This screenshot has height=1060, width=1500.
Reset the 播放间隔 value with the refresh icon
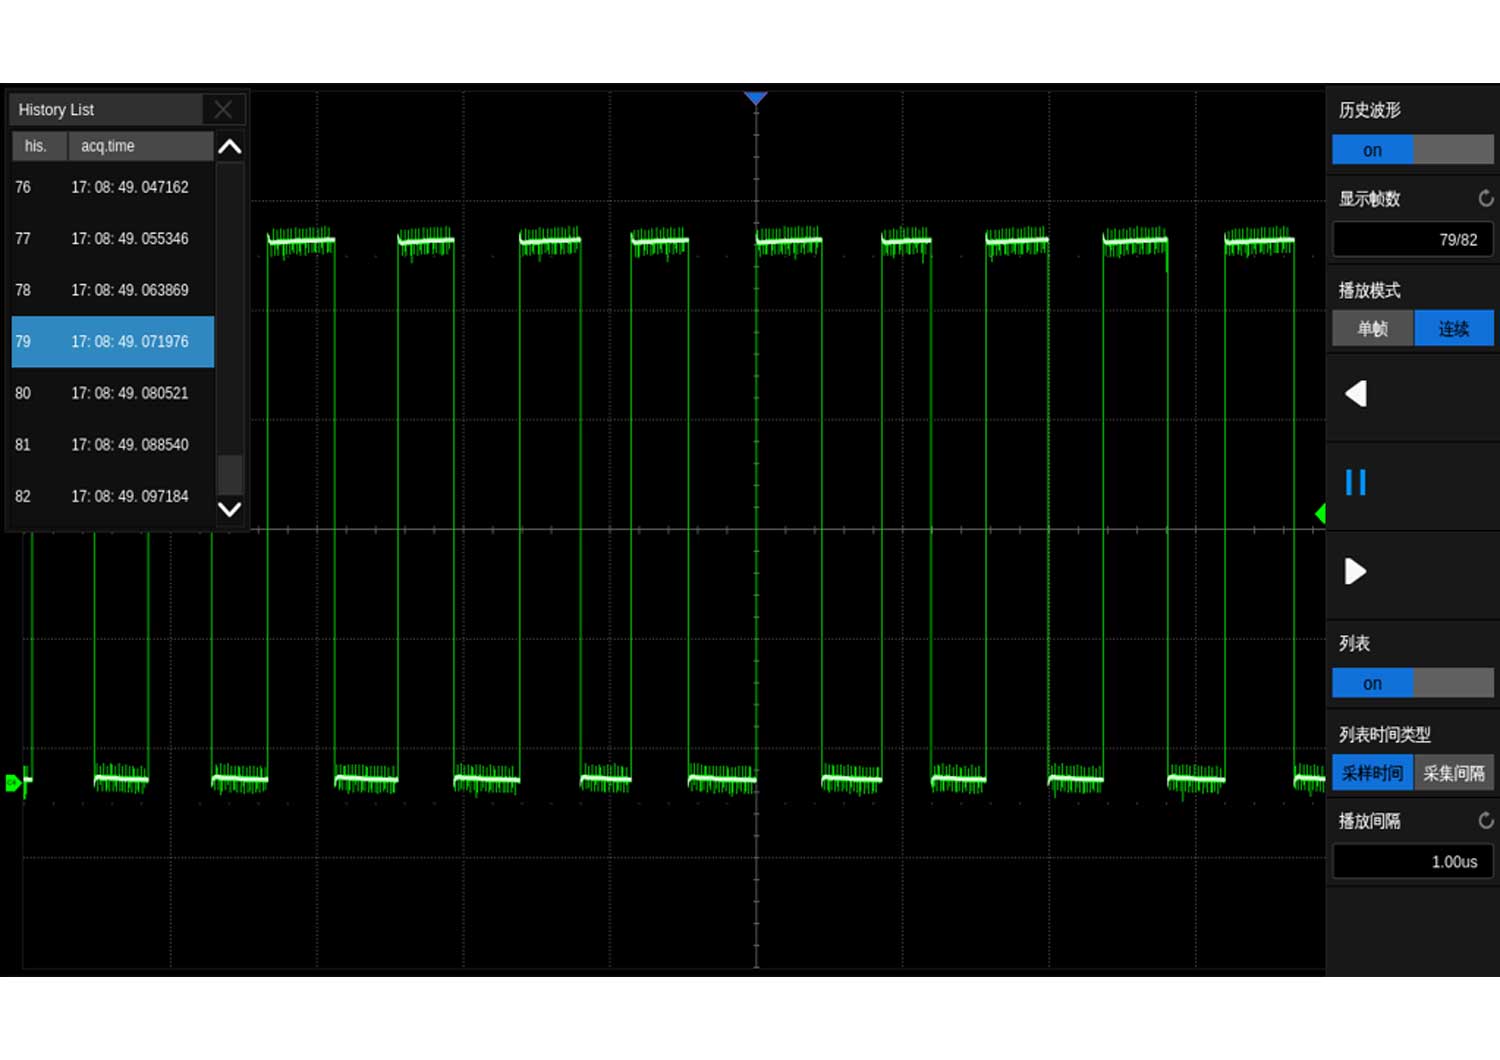tap(1485, 821)
